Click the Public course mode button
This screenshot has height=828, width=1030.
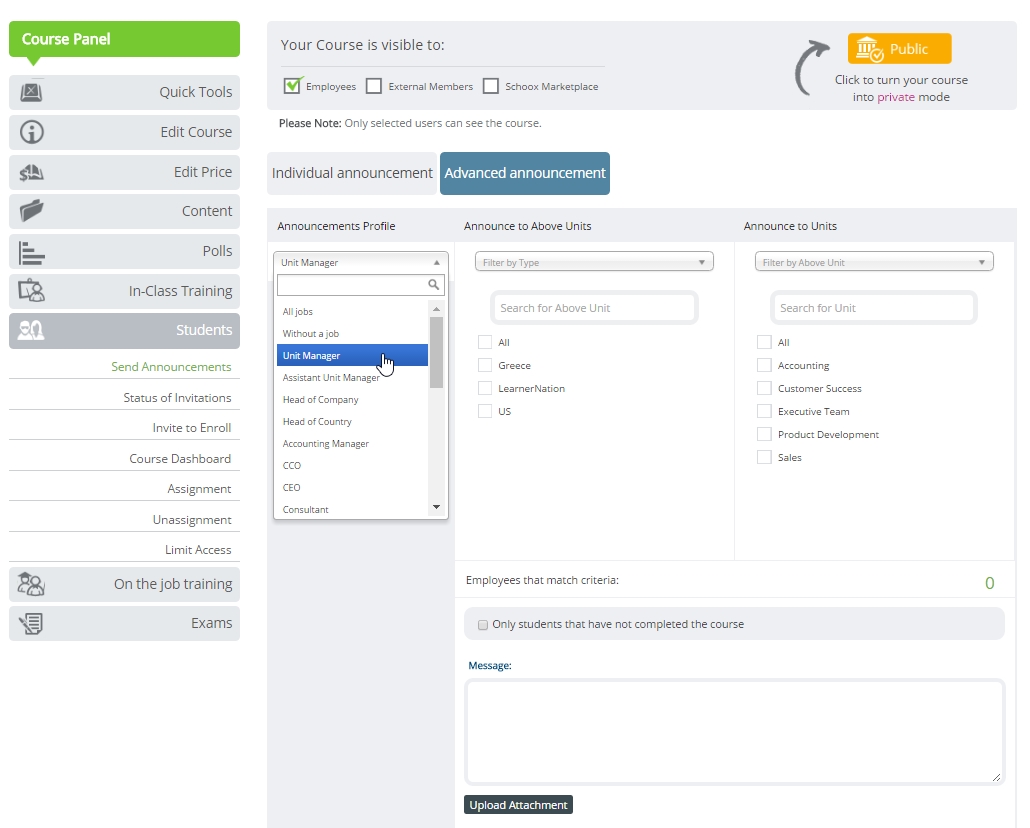(x=899, y=49)
